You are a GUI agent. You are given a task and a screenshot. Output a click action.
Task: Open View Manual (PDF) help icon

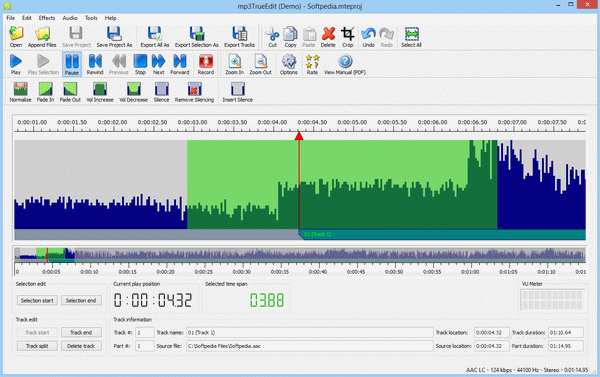point(345,64)
